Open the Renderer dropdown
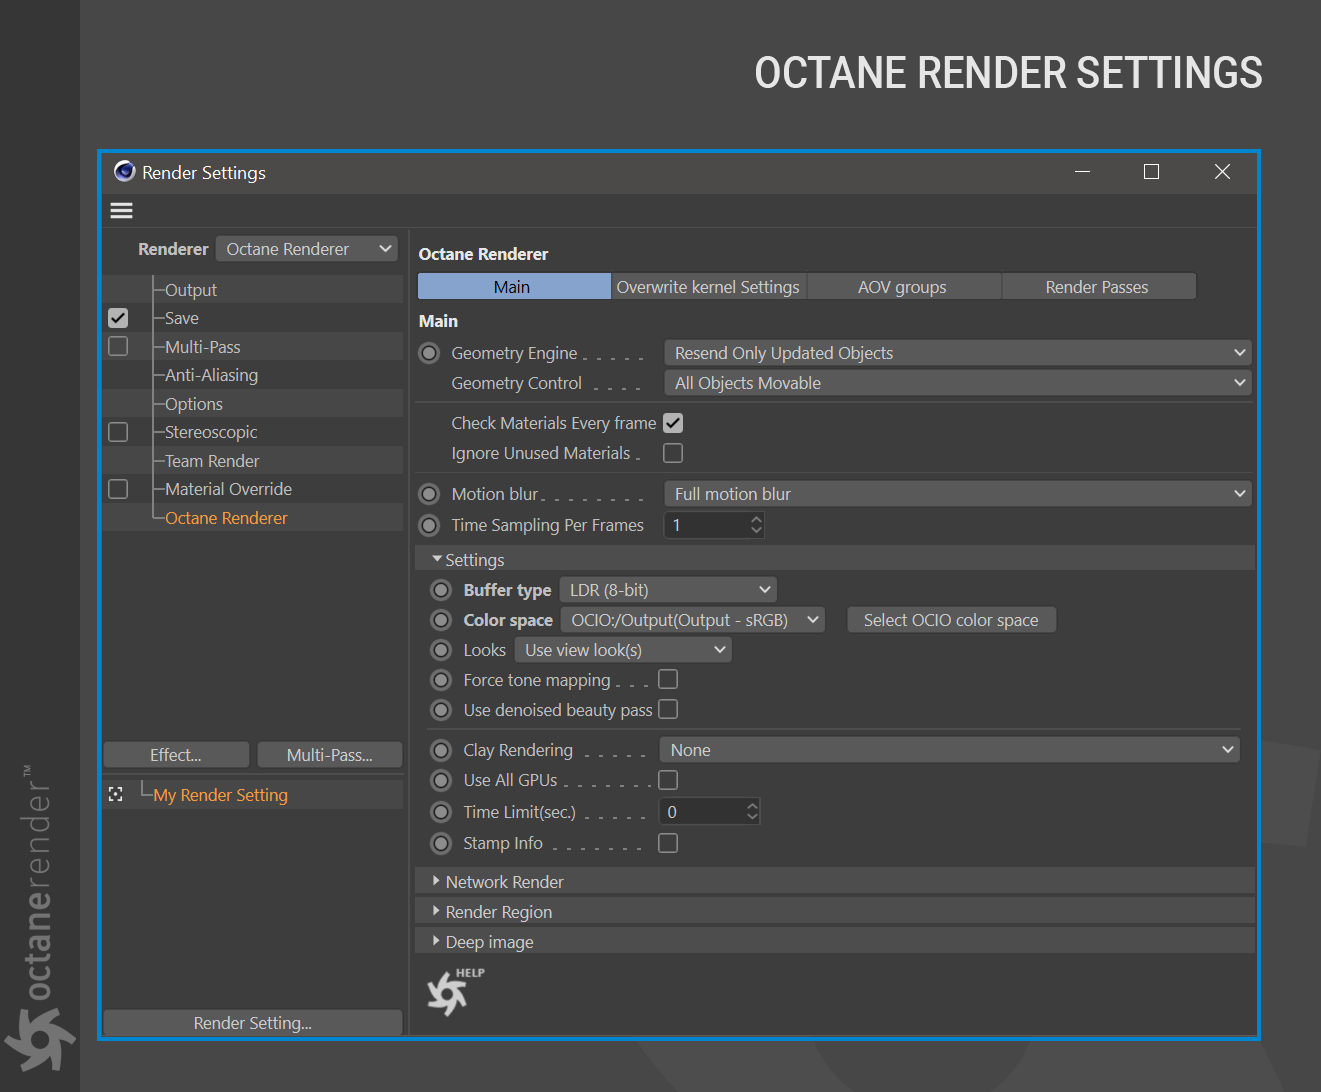1321x1092 pixels. (x=307, y=249)
